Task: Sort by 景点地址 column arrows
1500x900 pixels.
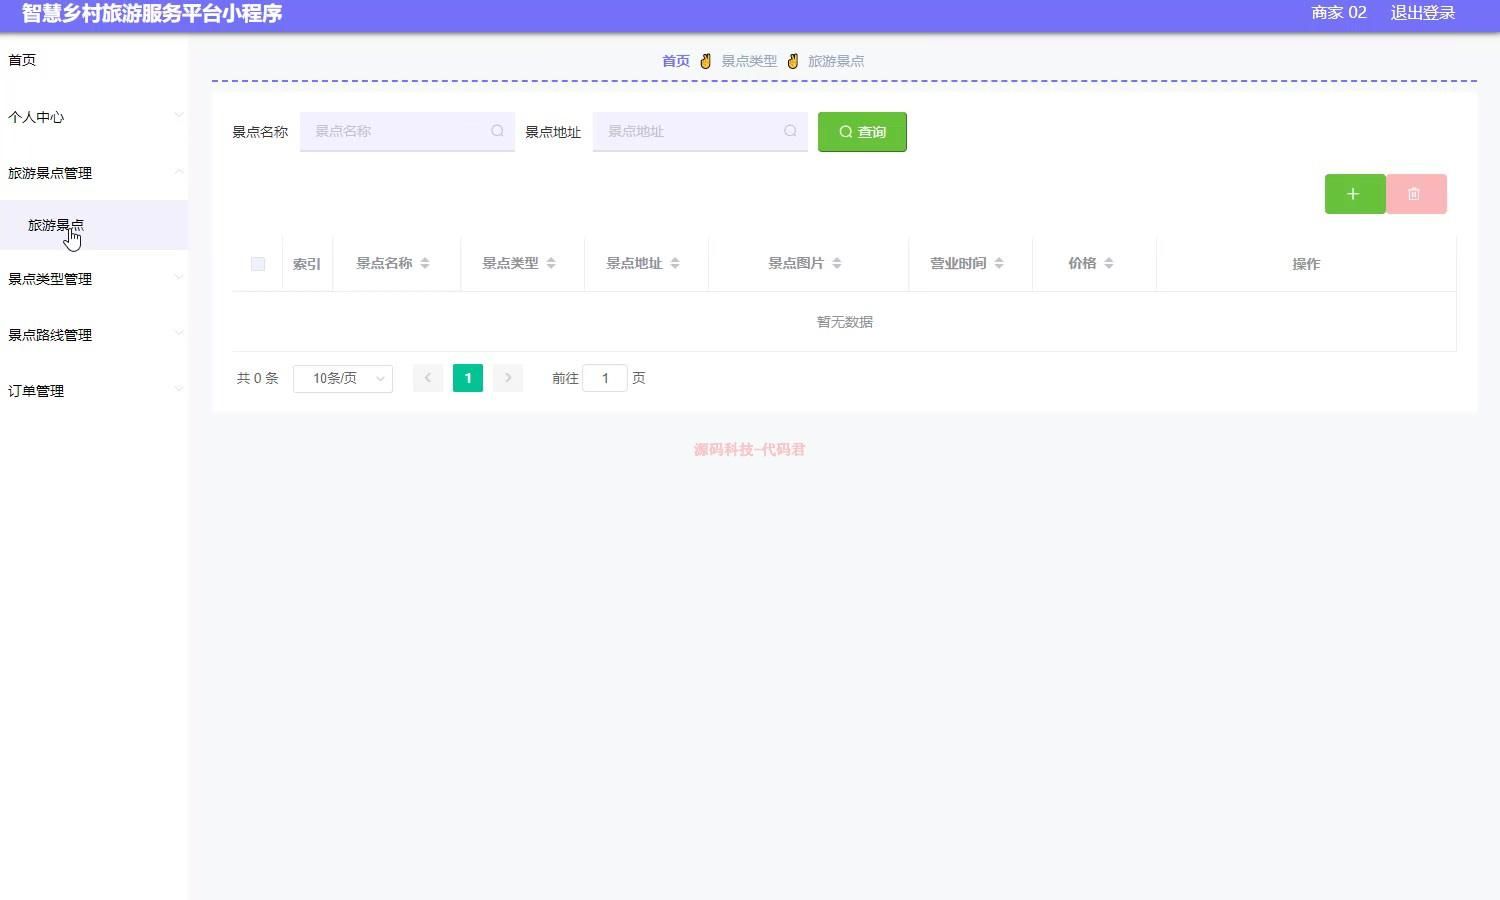Action: pyautogui.click(x=675, y=263)
